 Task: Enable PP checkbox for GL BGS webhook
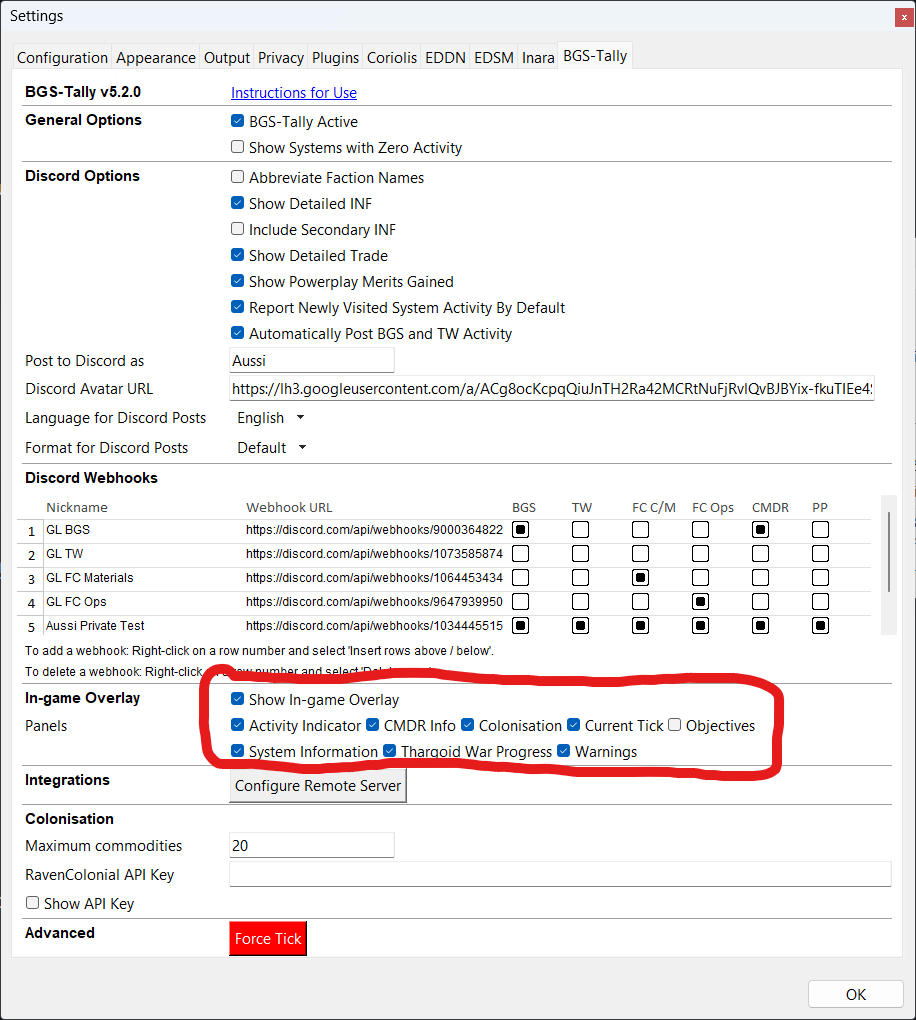click(820, 530)
